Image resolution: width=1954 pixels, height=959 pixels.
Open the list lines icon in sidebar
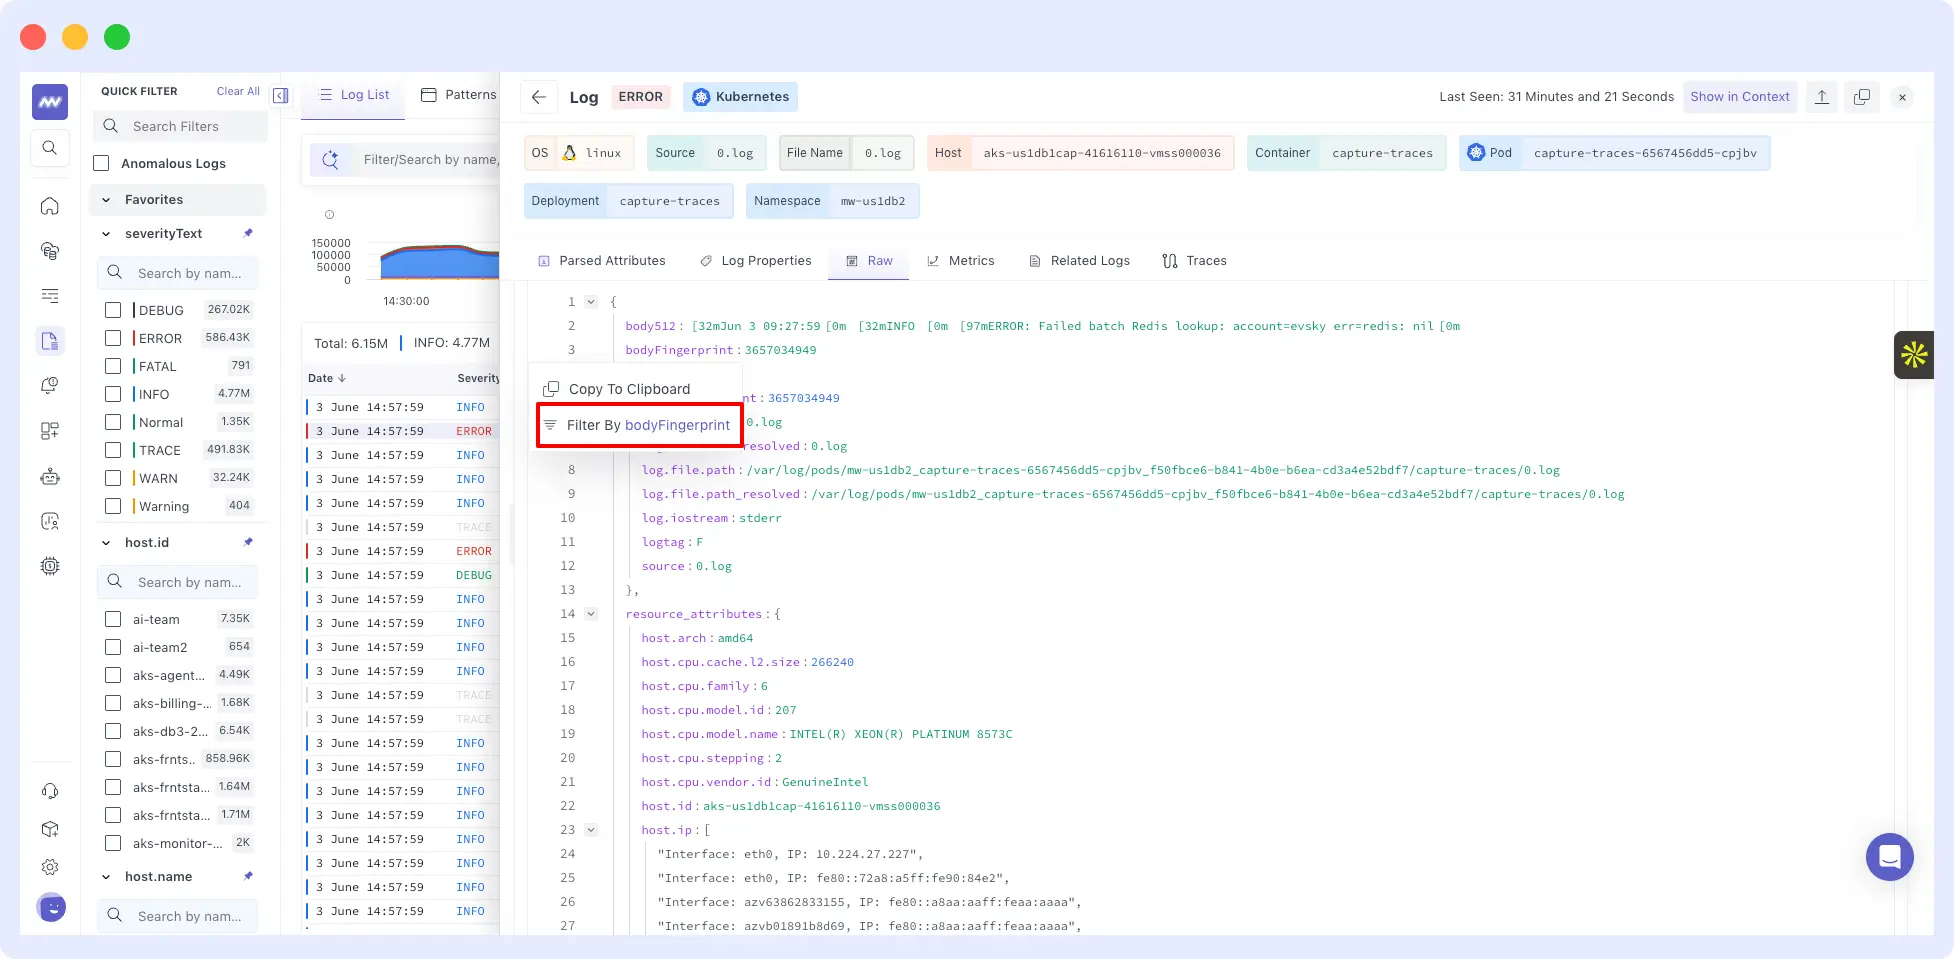(50, 296)
